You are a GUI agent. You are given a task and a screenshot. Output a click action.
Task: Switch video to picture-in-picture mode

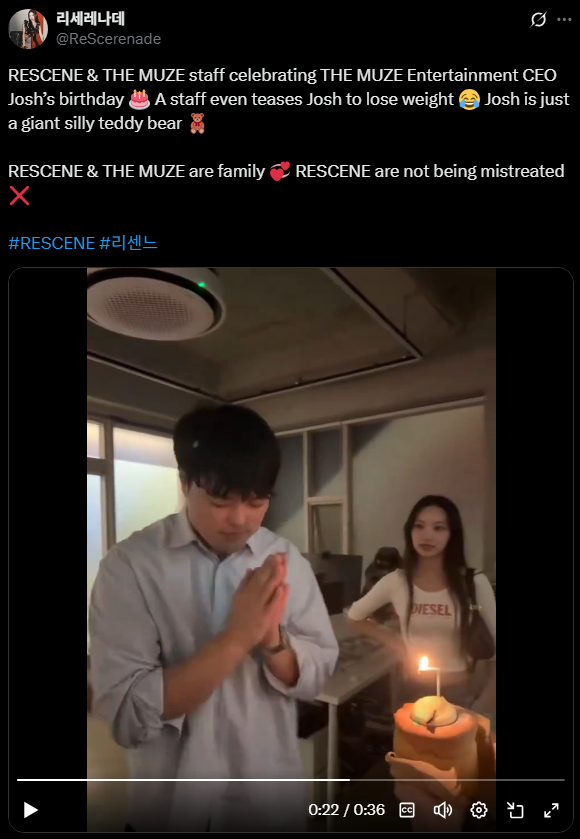[x=515, y=810]
